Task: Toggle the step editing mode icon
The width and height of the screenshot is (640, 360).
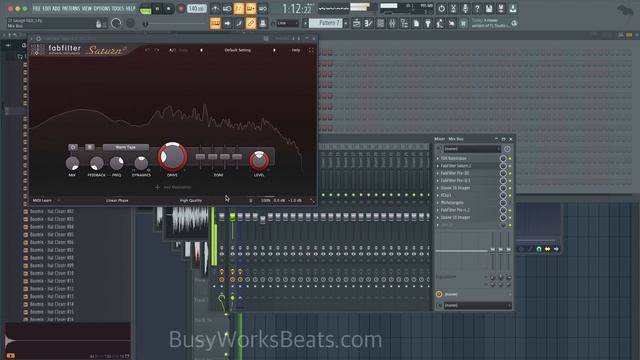Action: (239, 23)
